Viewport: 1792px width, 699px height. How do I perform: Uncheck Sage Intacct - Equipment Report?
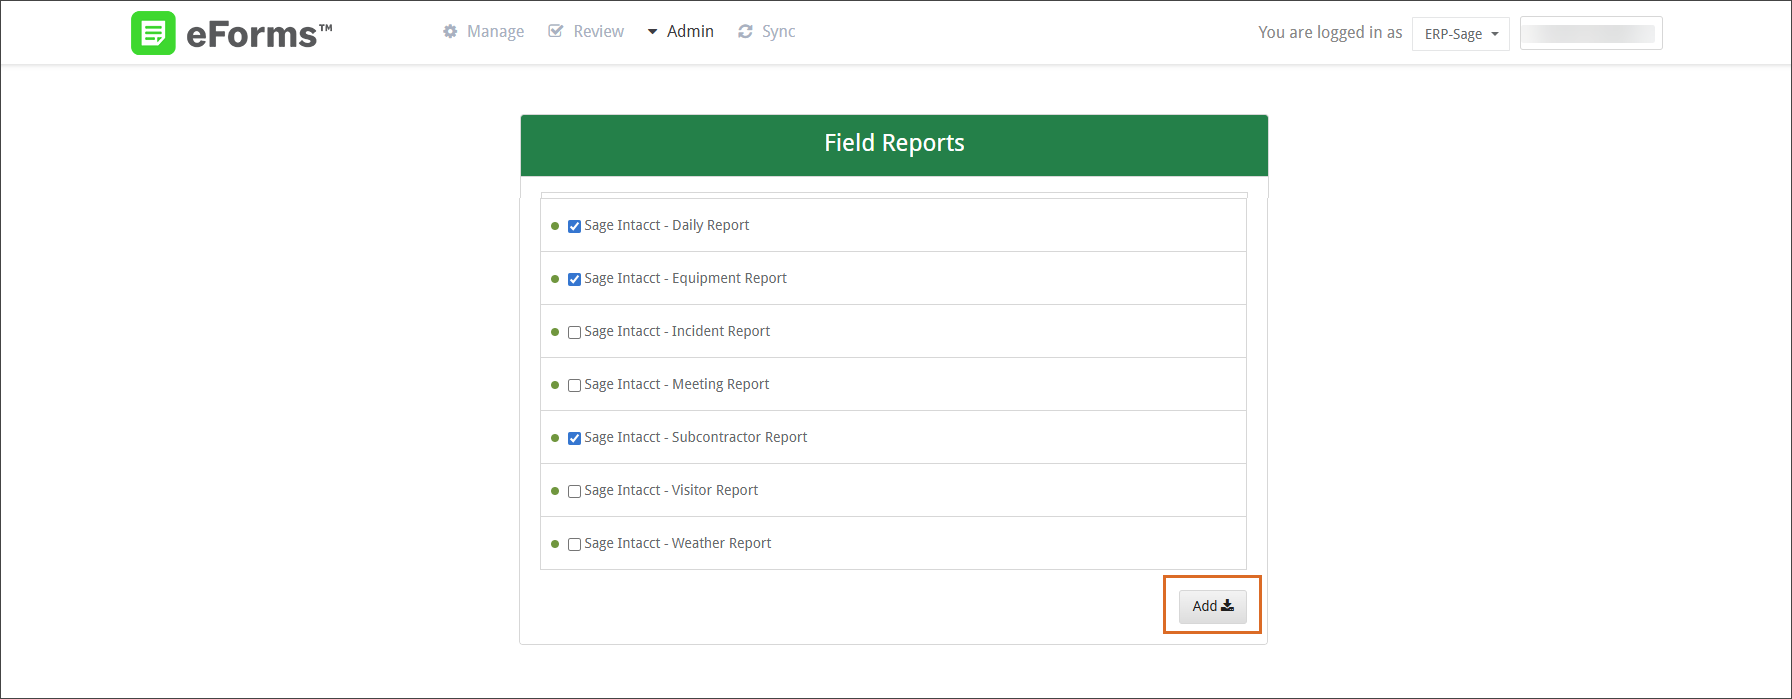tap(574, 279)
